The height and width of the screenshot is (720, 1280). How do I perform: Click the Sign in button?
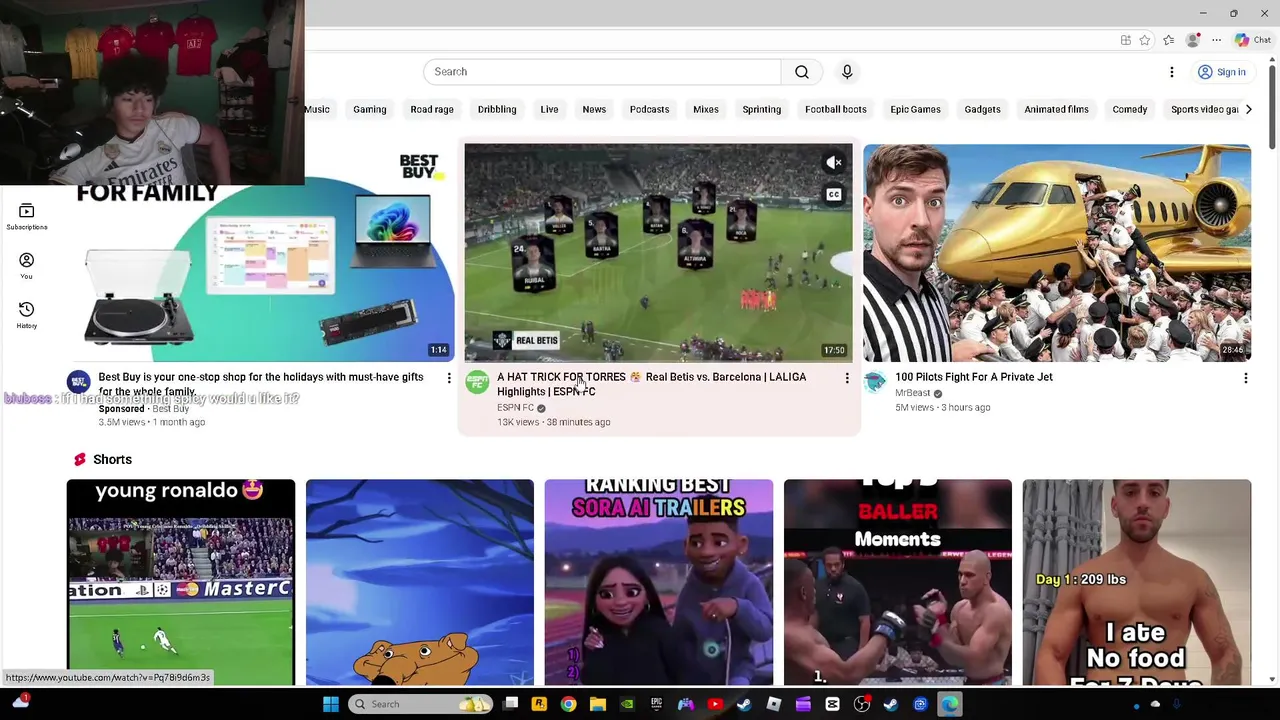1222,72
